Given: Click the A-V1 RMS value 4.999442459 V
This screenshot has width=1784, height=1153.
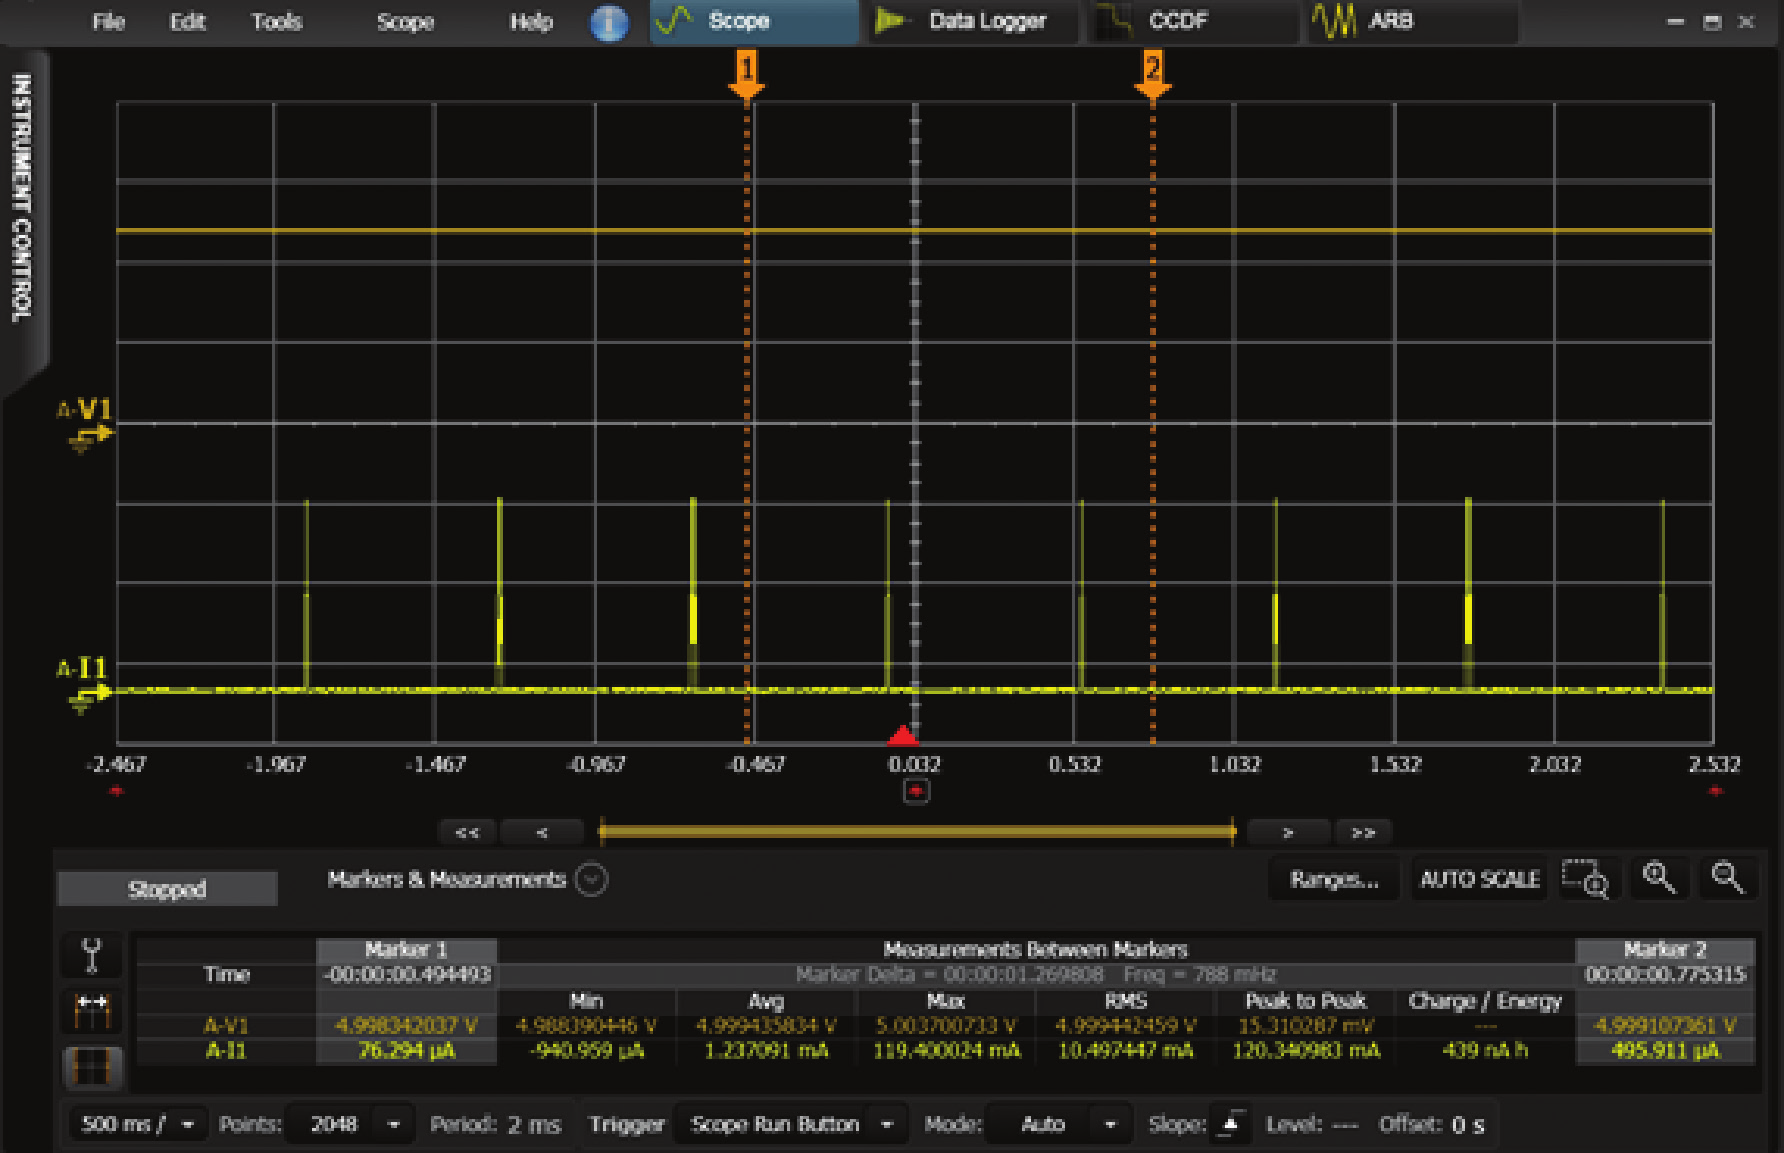Looking at the screenshot, I should point(1126,1026).
